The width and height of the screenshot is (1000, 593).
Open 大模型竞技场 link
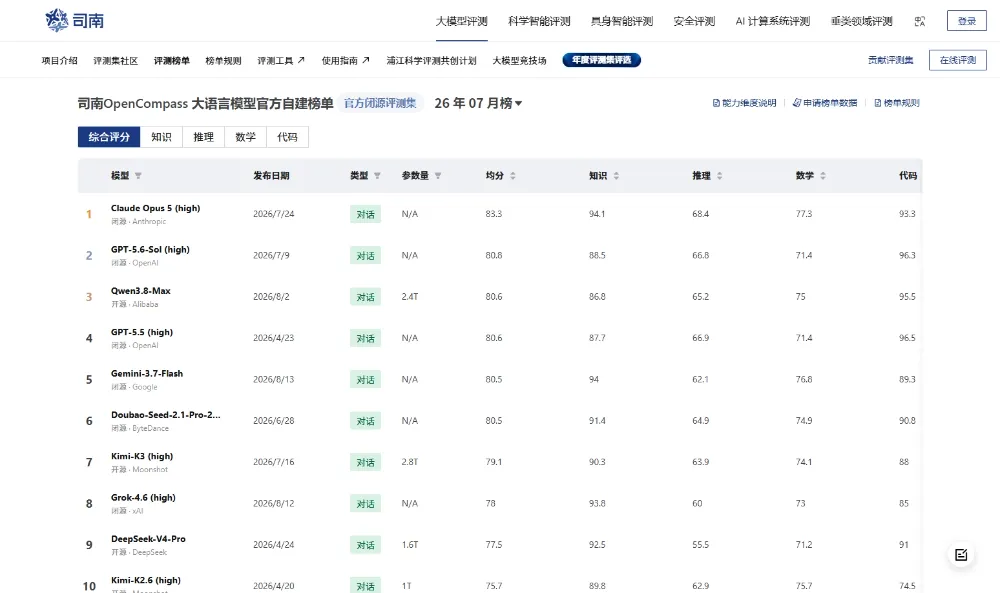point(519,61)
